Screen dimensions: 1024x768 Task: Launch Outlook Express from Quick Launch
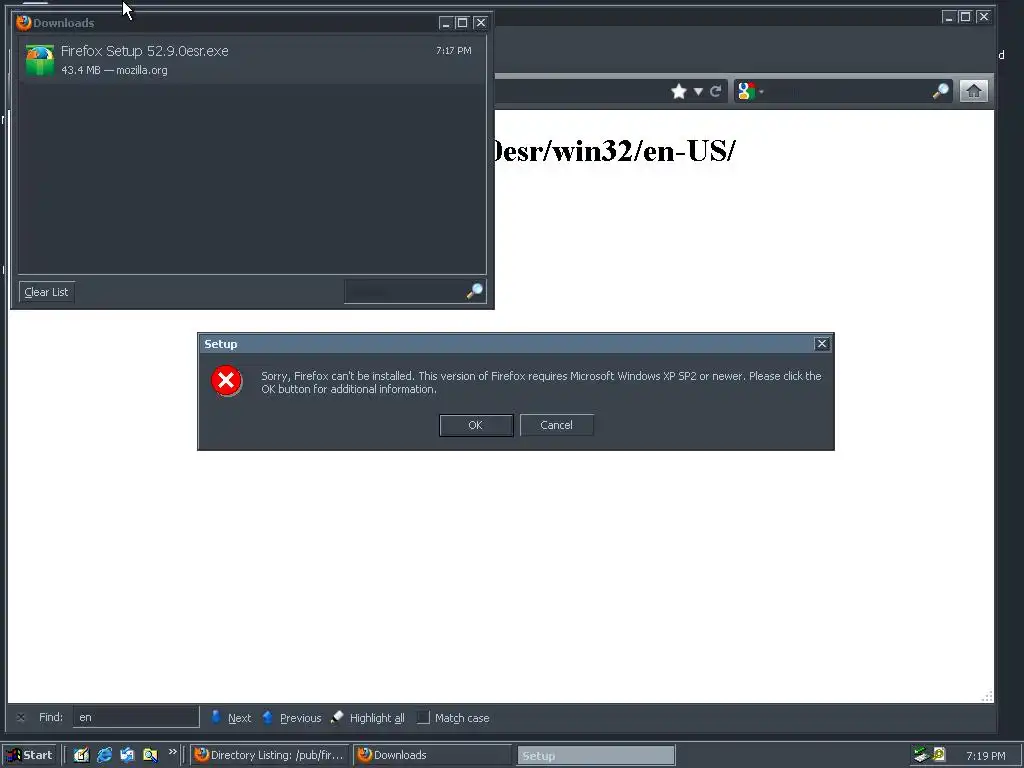[127, 755]
